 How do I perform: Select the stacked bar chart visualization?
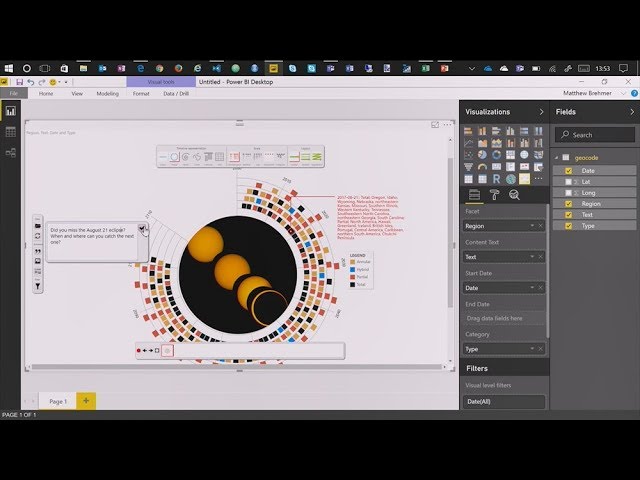tap(468, 131)
